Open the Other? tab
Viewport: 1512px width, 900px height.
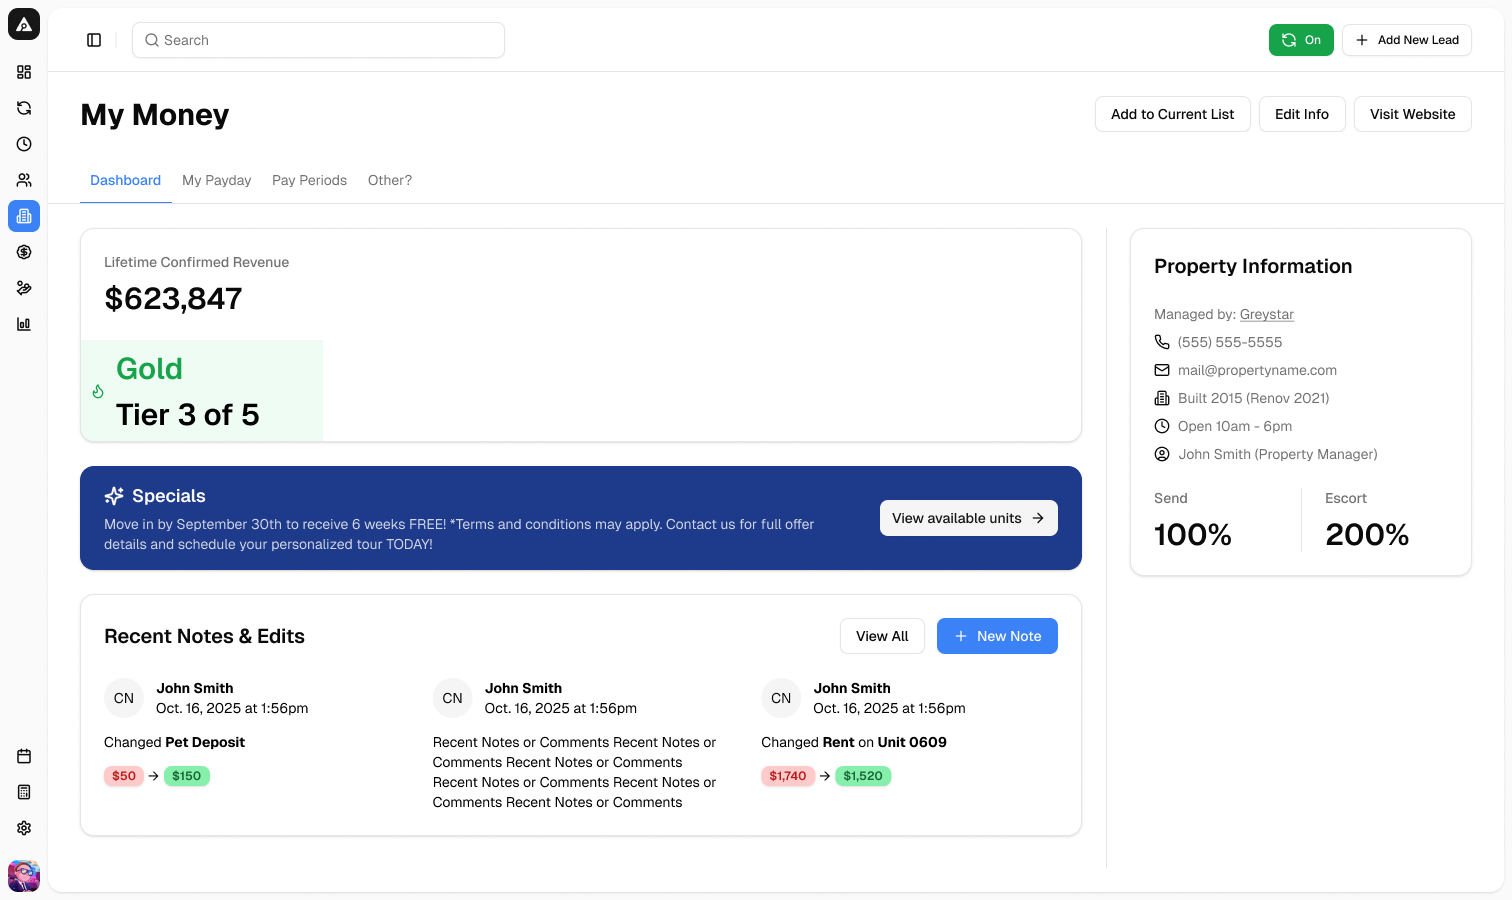click(390, 180)
